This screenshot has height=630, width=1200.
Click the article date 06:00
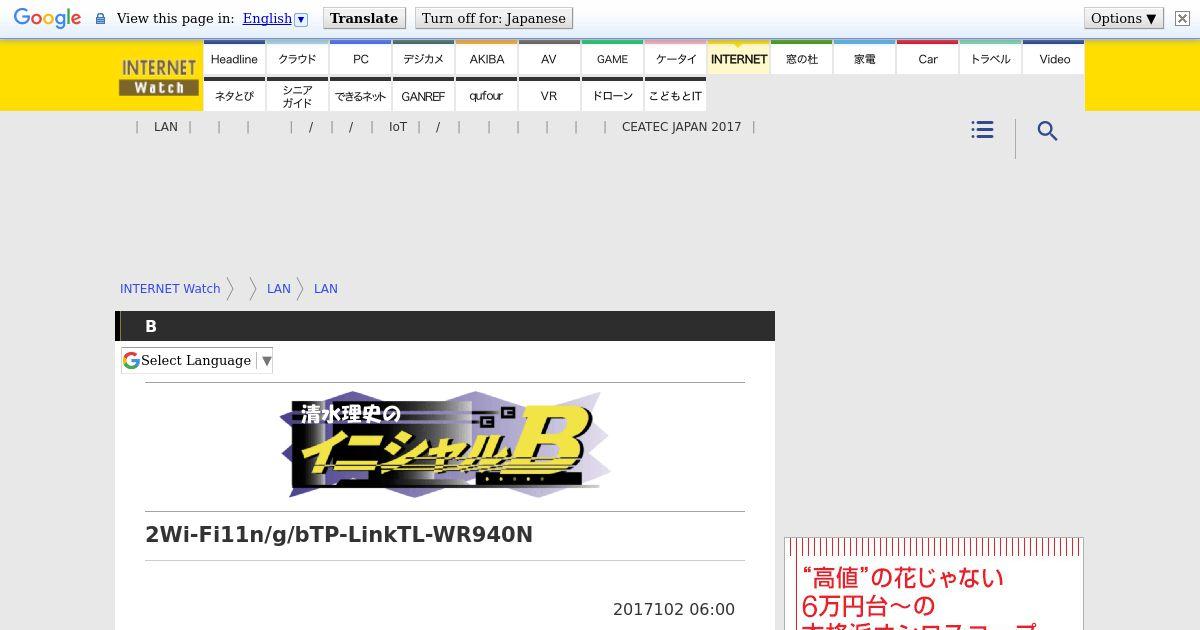point(674,609)
